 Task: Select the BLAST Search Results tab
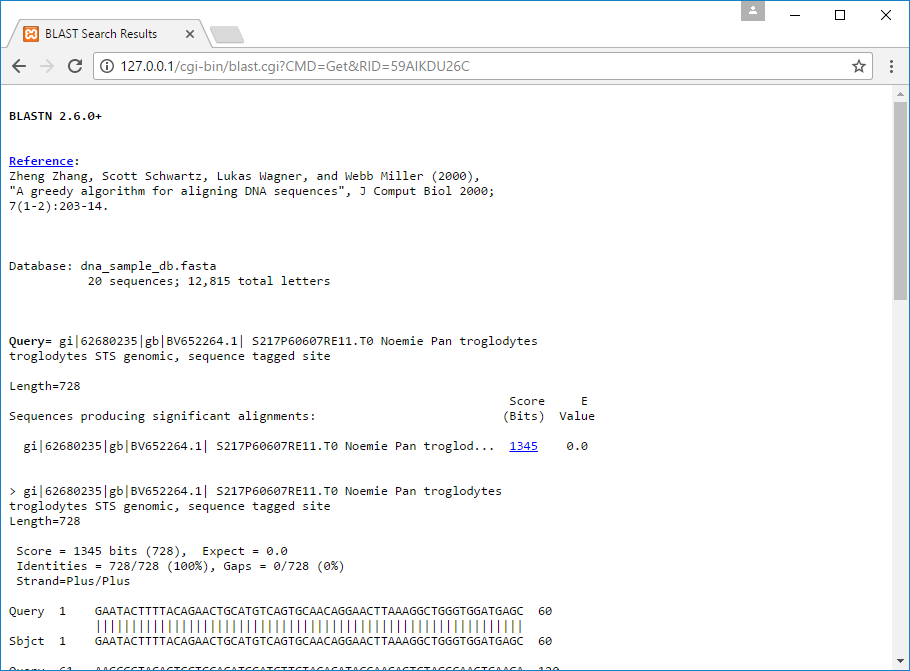[108, 34]
